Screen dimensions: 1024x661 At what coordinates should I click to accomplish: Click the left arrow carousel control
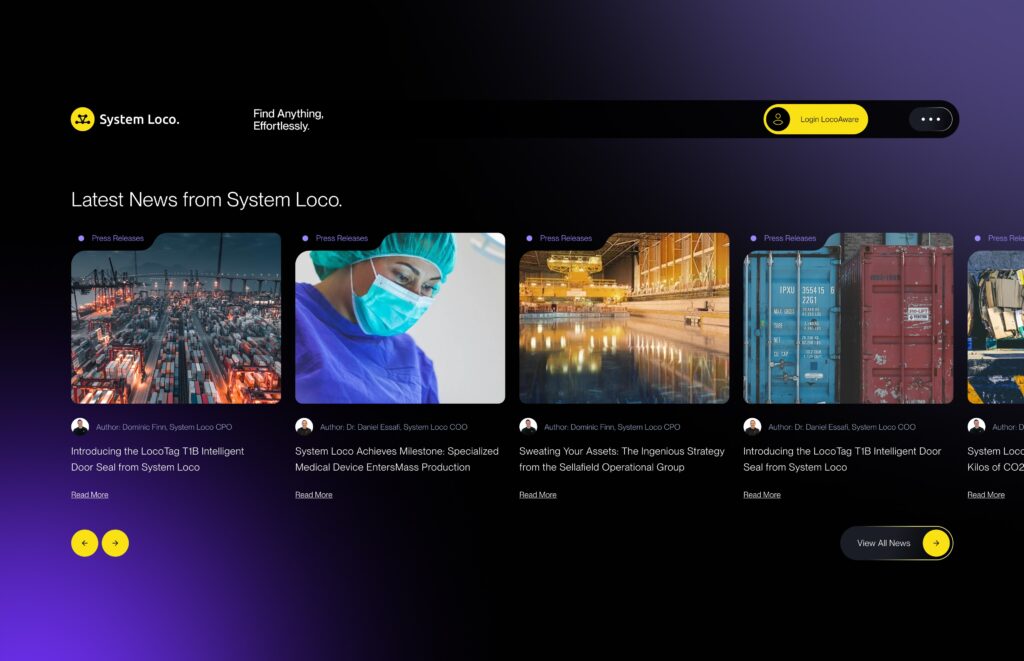85,543
